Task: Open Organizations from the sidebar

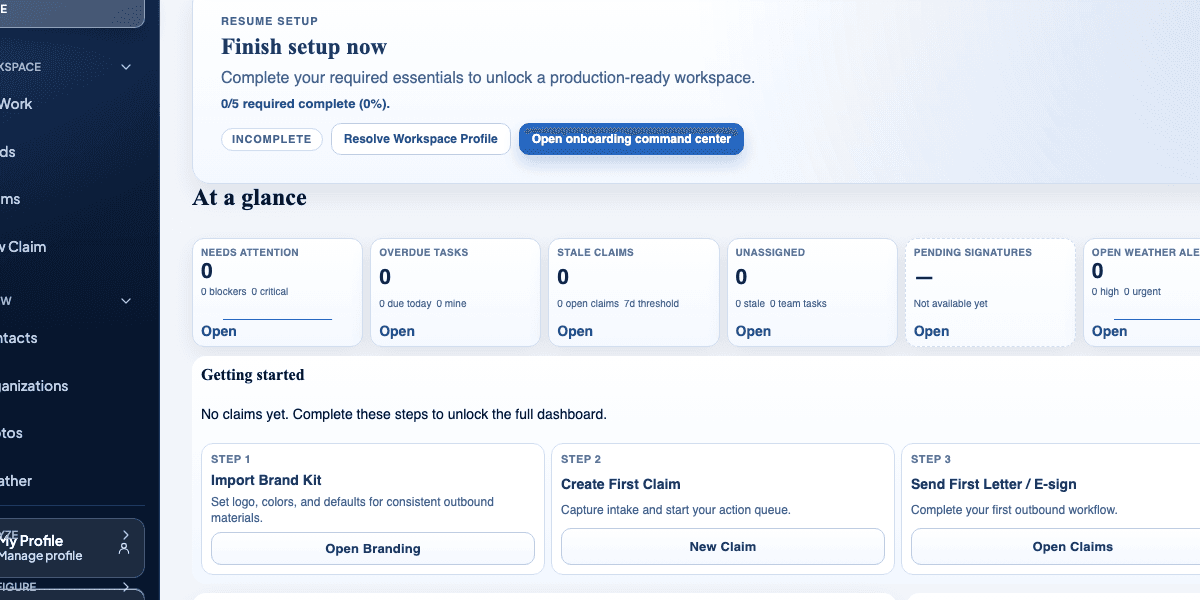Action: (x=35, y=386)
